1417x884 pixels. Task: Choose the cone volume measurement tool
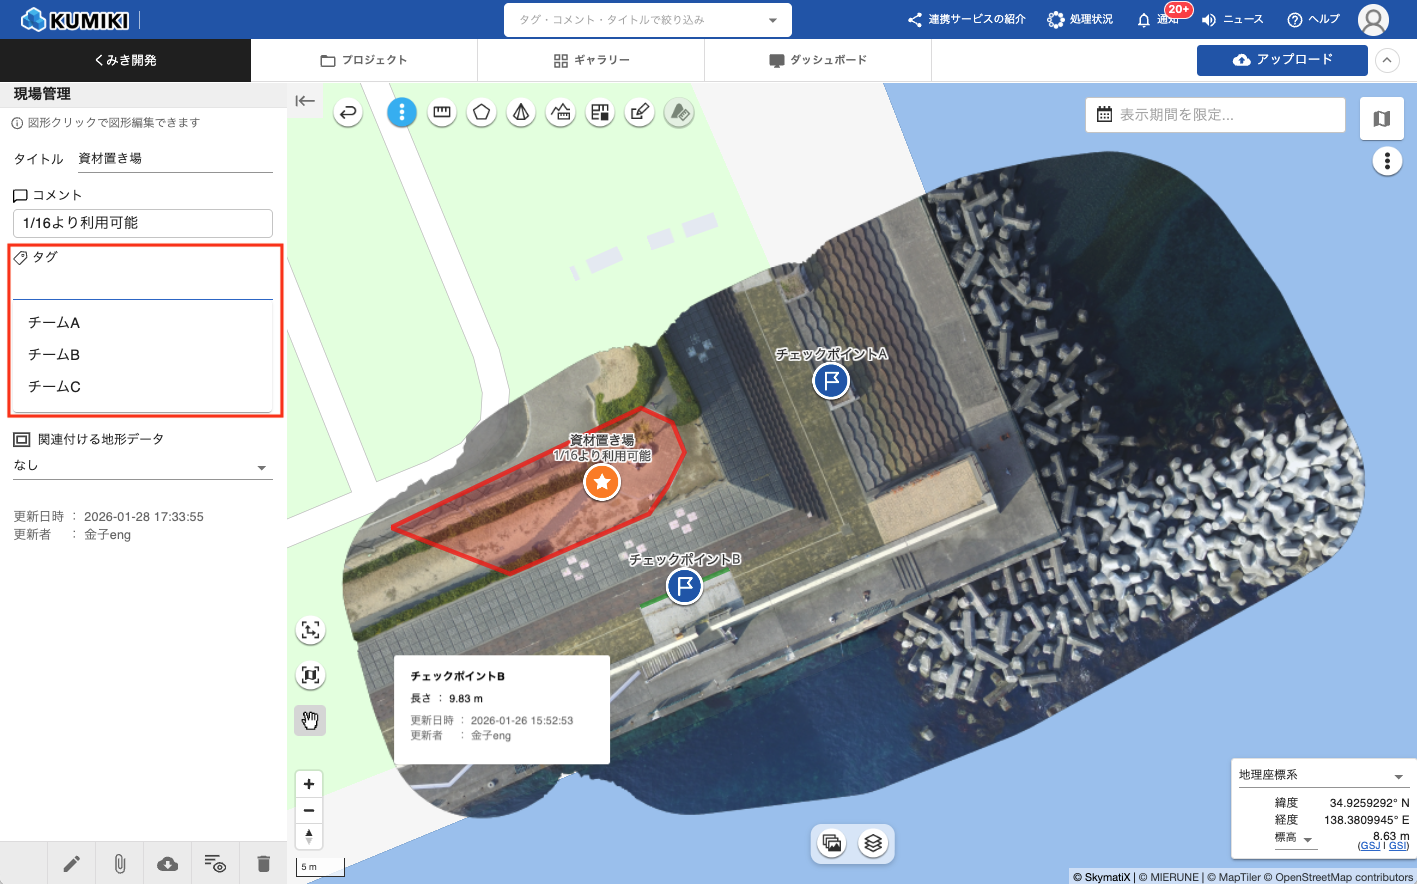tap(521, 112)
